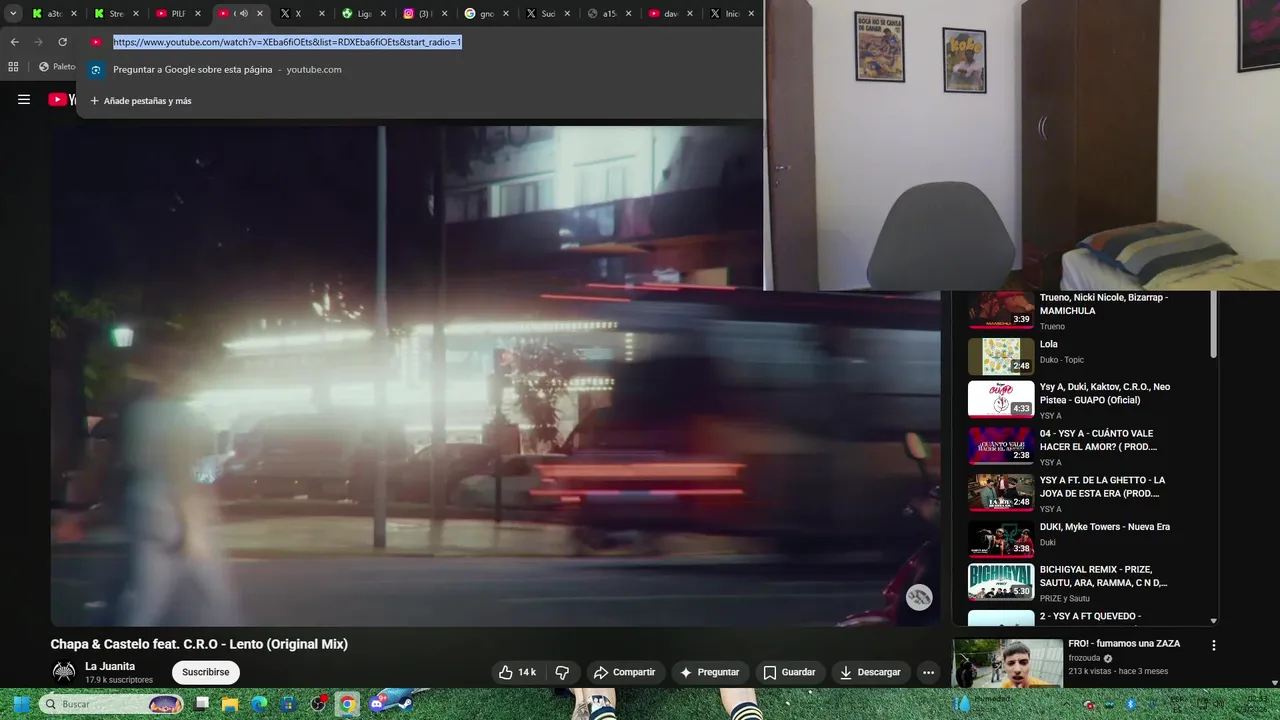Click the mix playlist scroll-down arrow
The height and width of the screenshot is (720, 1280).
tap(1214, 621)
